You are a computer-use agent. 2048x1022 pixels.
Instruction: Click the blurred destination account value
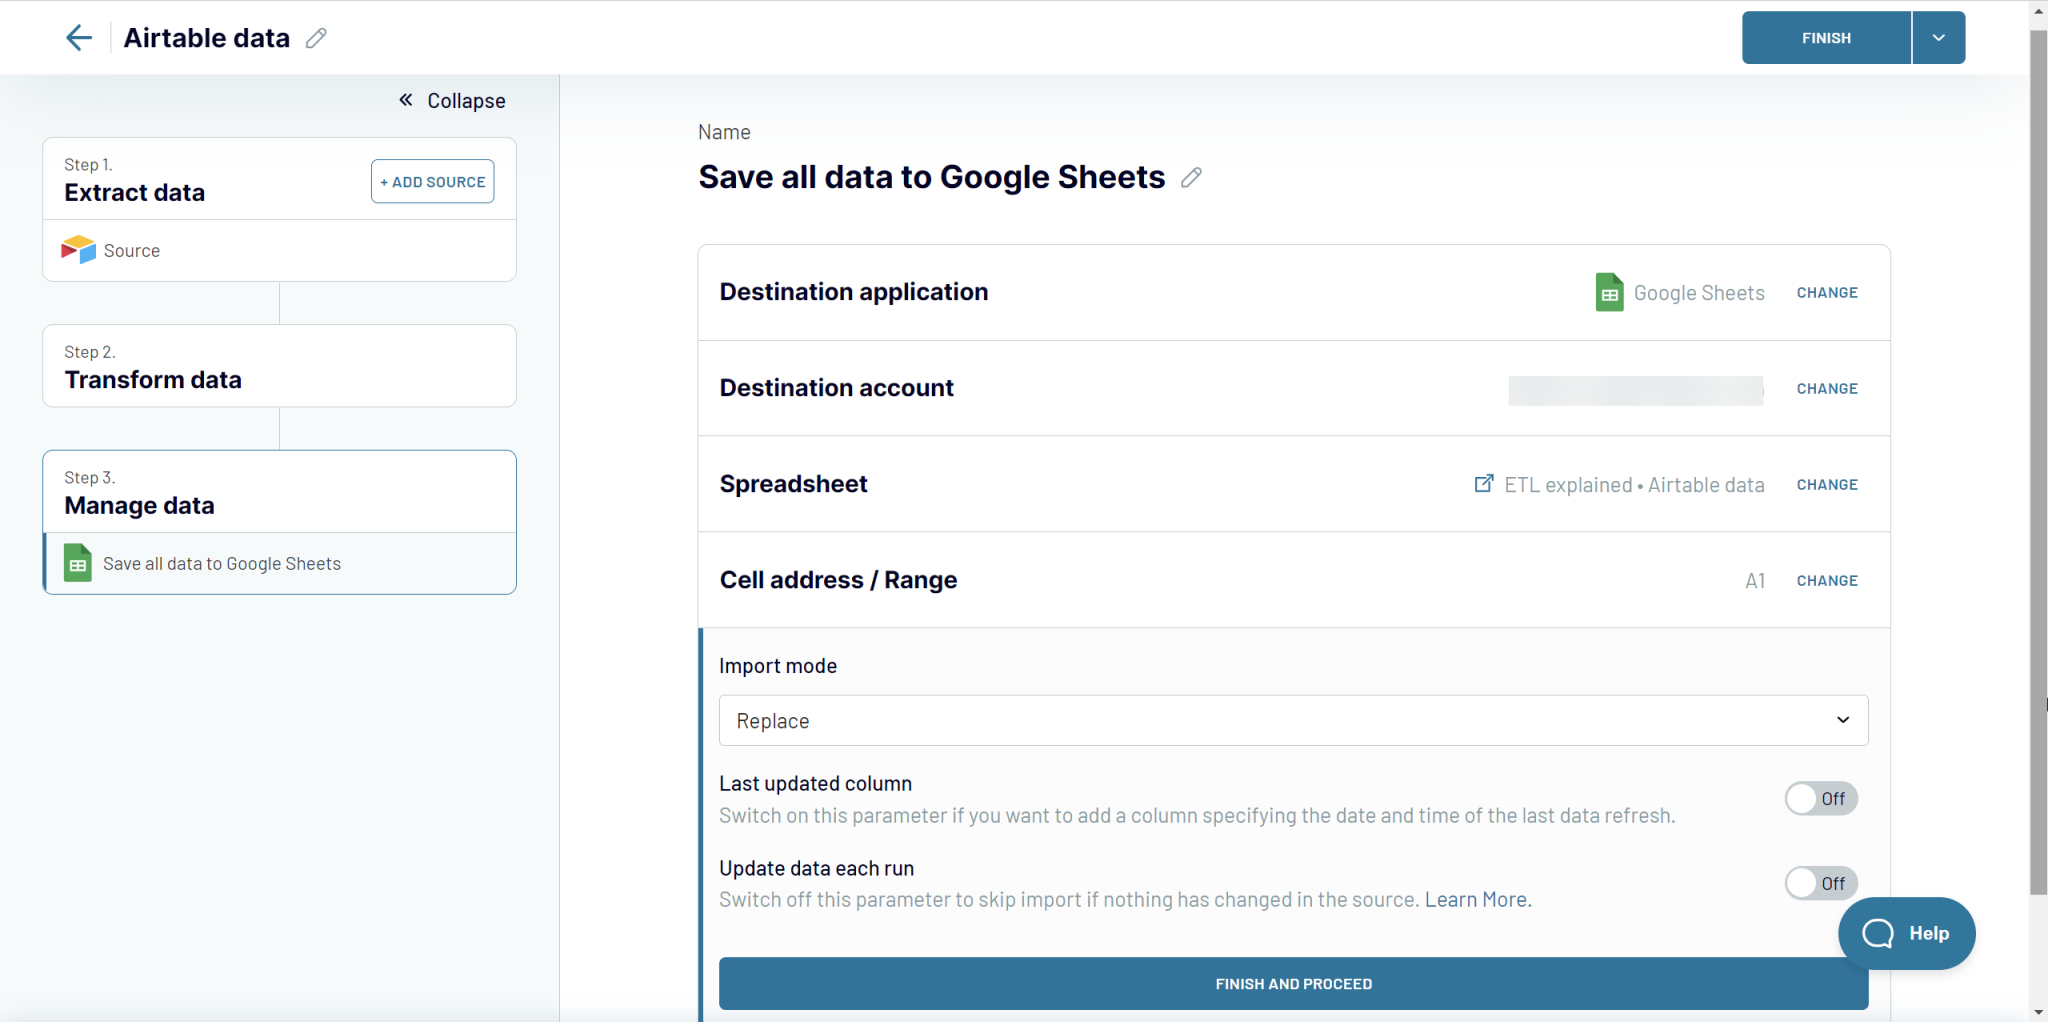(x=1636, y=390)
